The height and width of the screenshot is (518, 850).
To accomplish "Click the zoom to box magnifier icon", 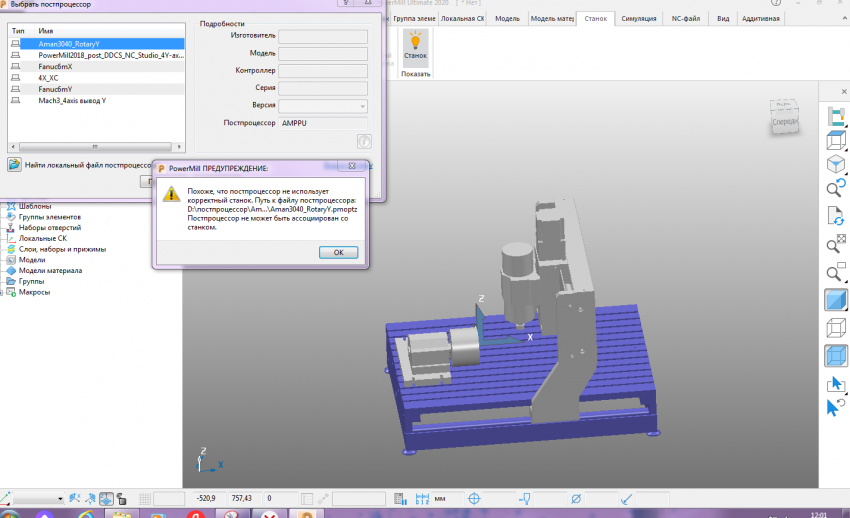I will pos(835,244).
